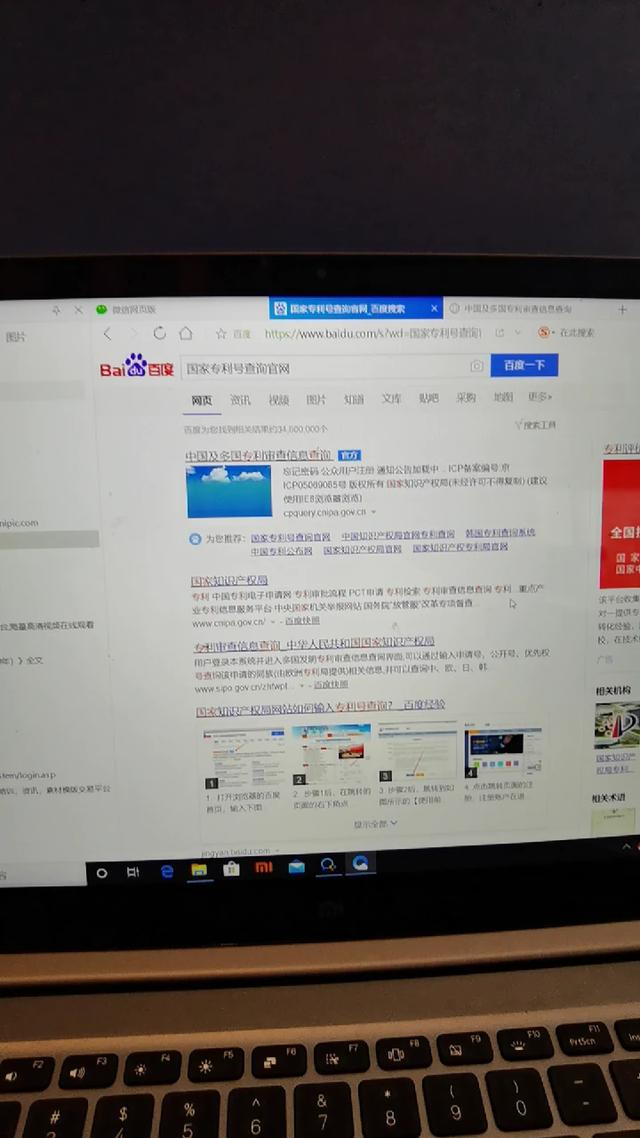Click the blue sky thumbnail in first result
The image size is (640, 1138).
point(229,491)
